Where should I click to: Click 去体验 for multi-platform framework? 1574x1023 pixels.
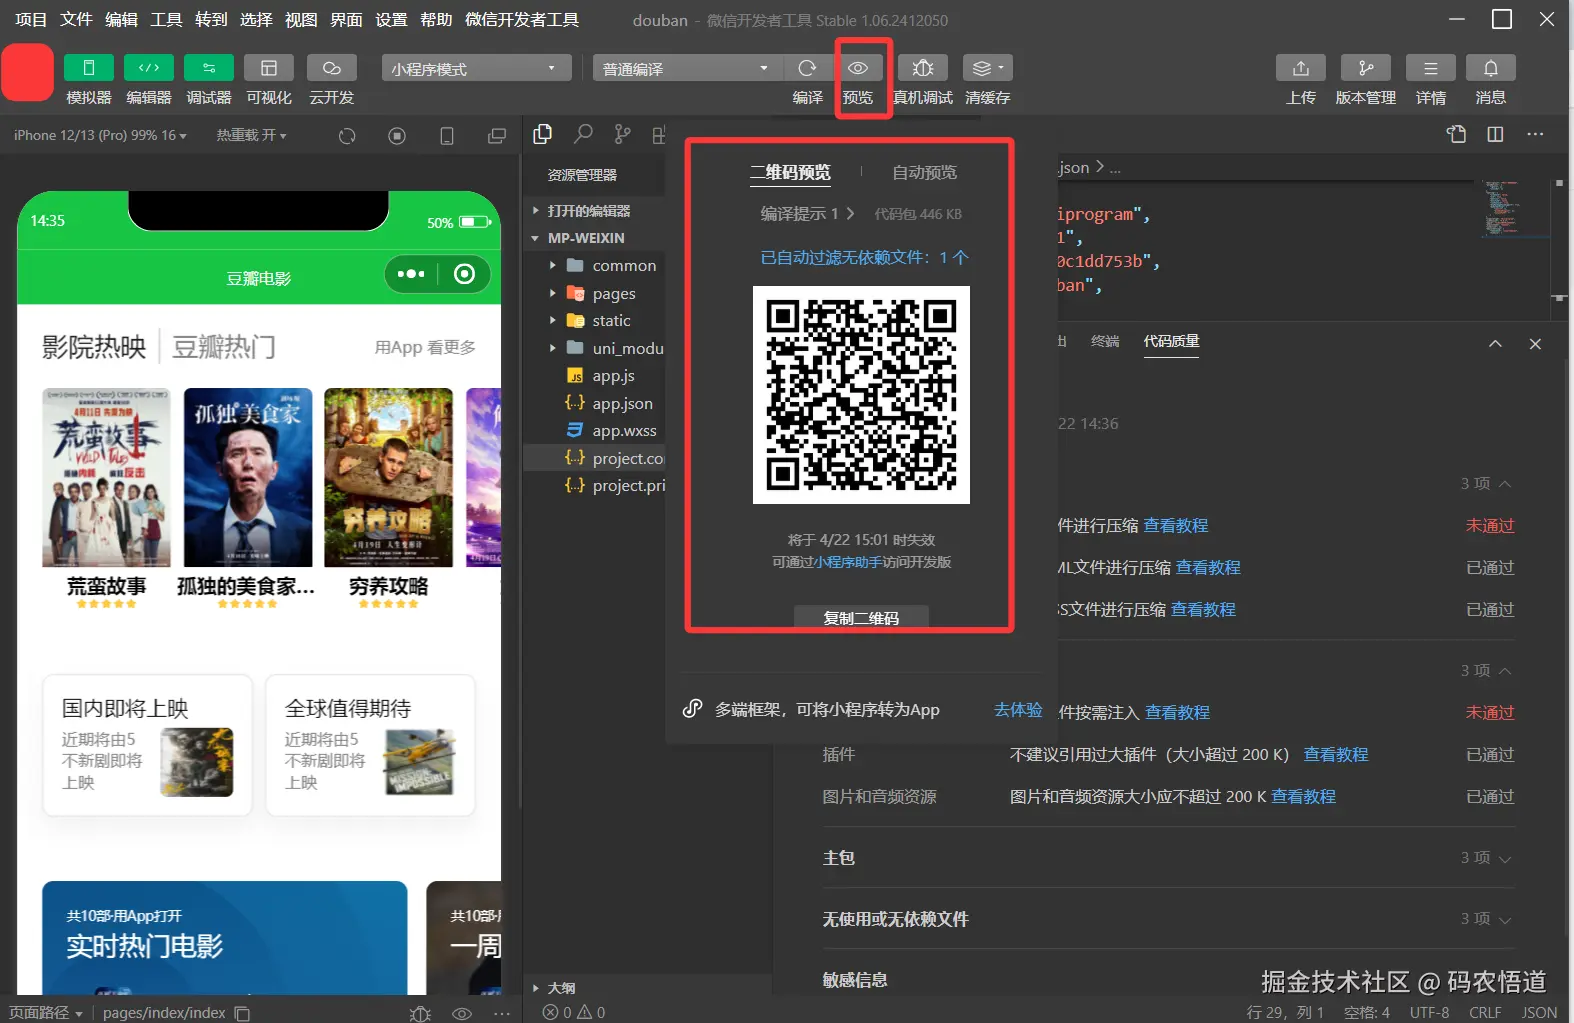(x=1018, y=709)
